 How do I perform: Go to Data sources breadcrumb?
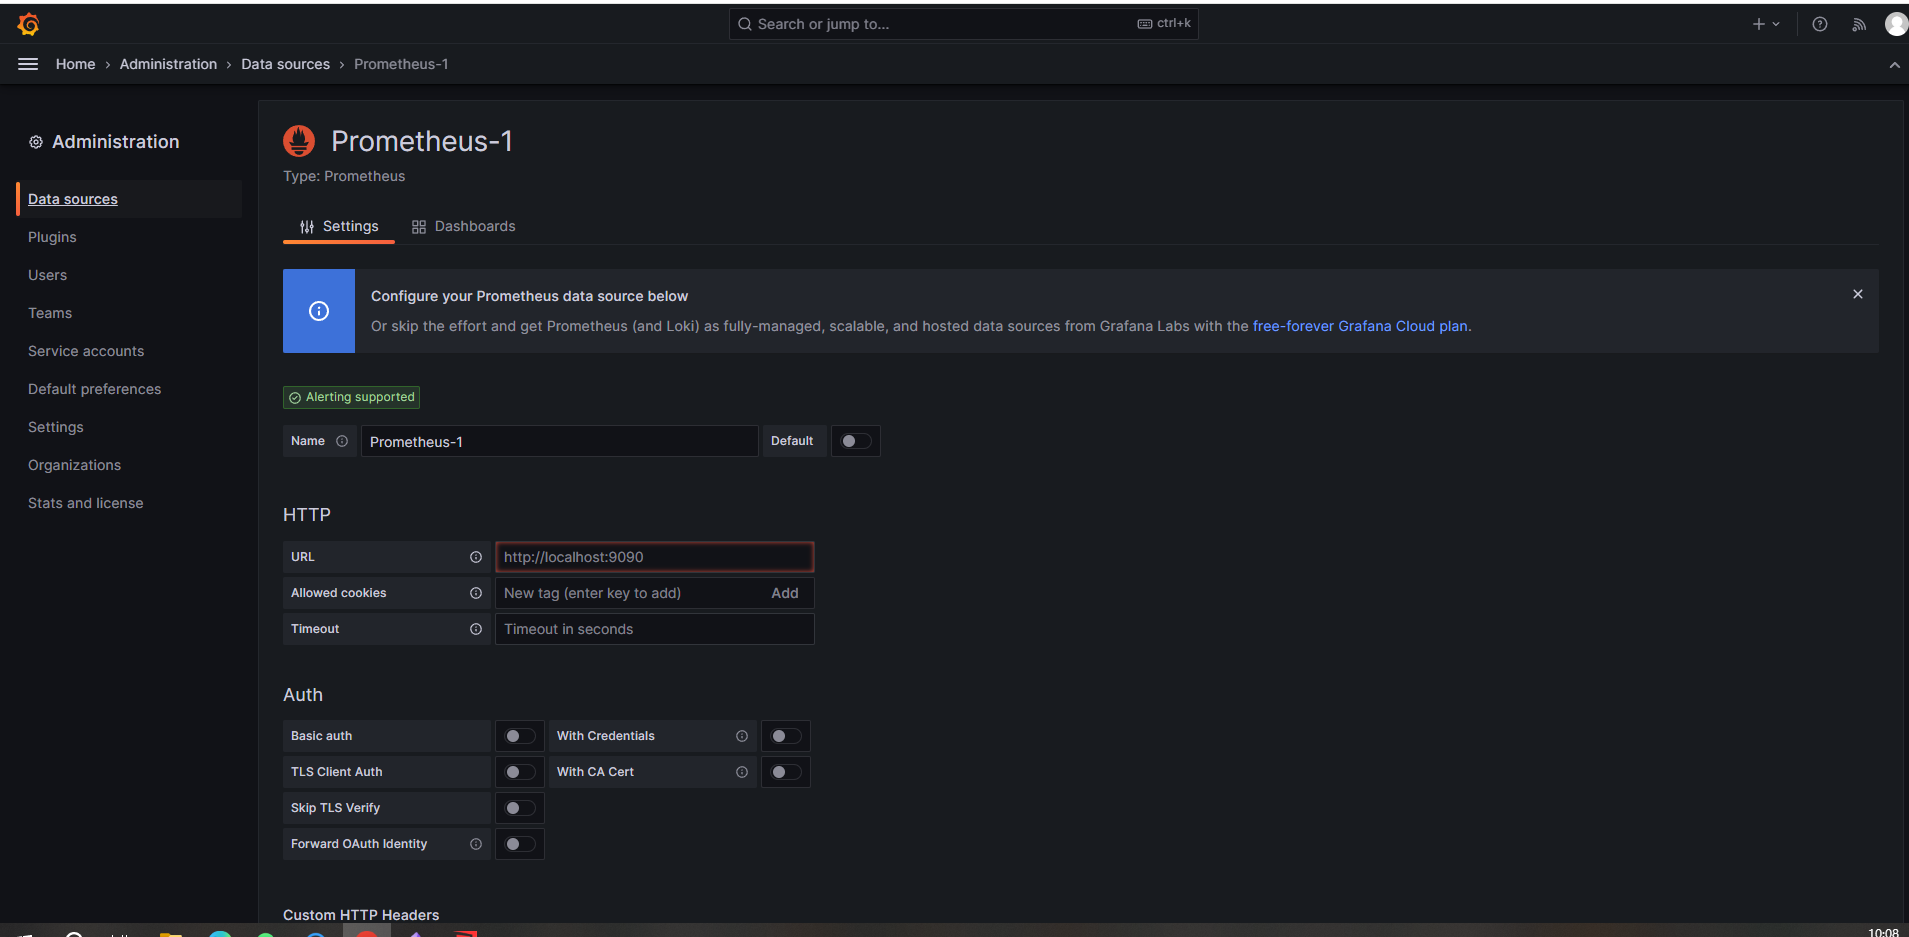point(285,64)
